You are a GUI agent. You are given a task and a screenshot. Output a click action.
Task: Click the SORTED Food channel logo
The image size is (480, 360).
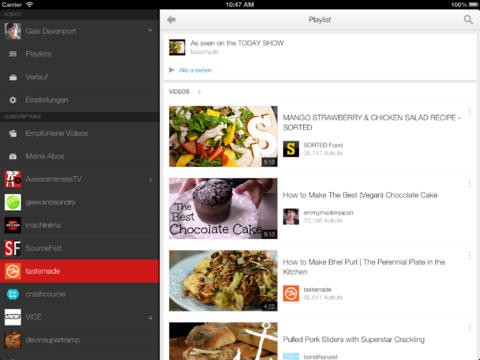click(291, 149)
